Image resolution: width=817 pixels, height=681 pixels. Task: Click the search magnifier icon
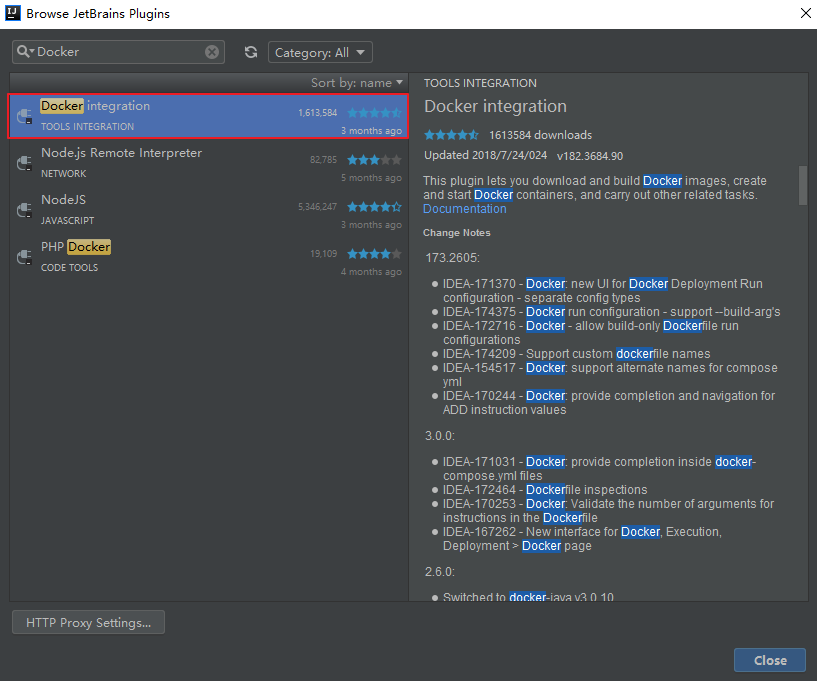click(x=24, y=52)
